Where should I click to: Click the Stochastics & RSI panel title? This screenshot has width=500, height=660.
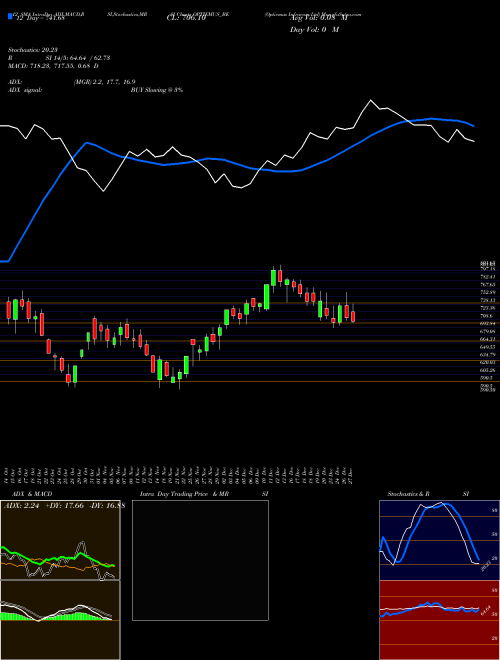tap(428, 494)
